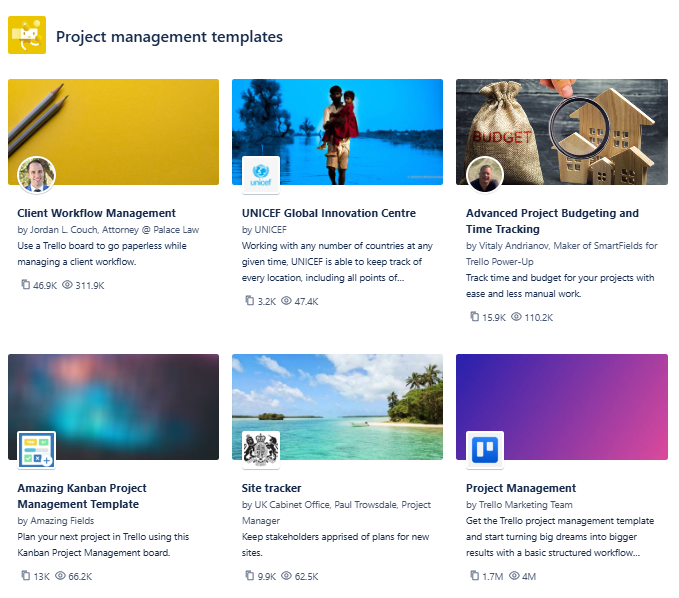The width and height of the screenshot is (679, 598).
Task: Click 'Track time and budget for your projects' description
Action: click(x=560, y=285)
